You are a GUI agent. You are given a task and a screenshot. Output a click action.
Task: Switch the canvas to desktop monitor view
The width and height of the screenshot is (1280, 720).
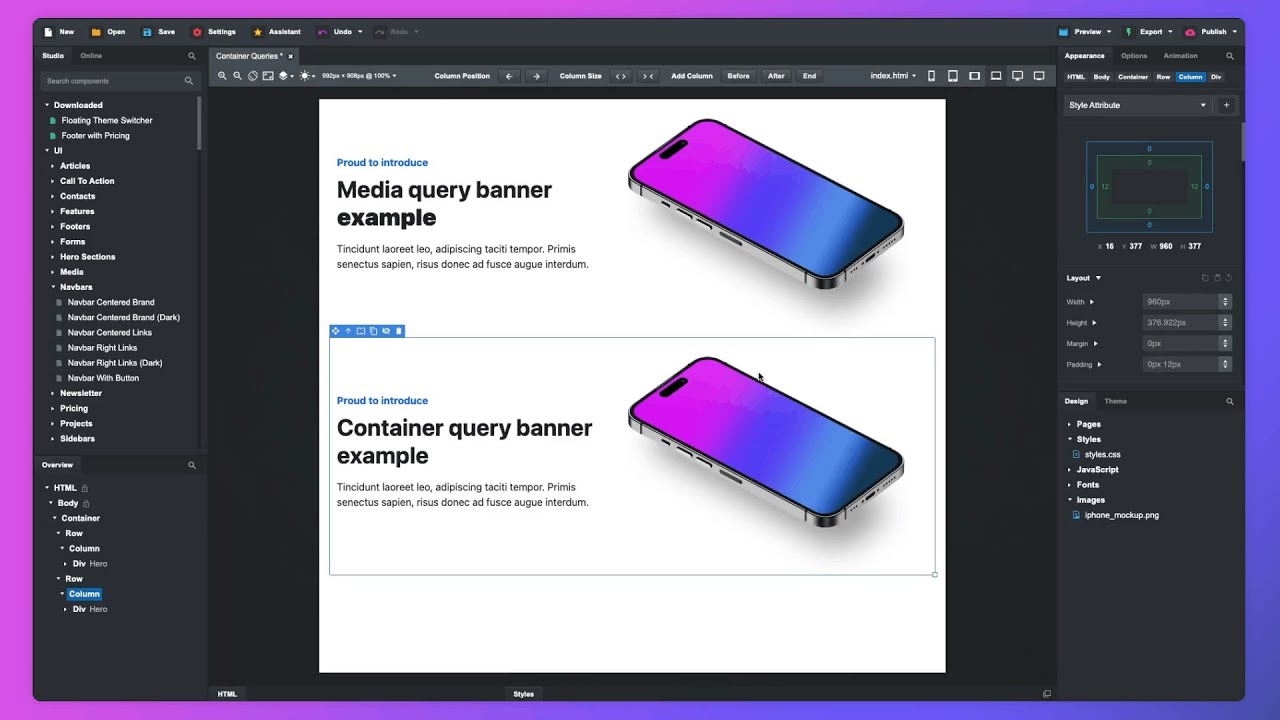[x=1017, y=76]
